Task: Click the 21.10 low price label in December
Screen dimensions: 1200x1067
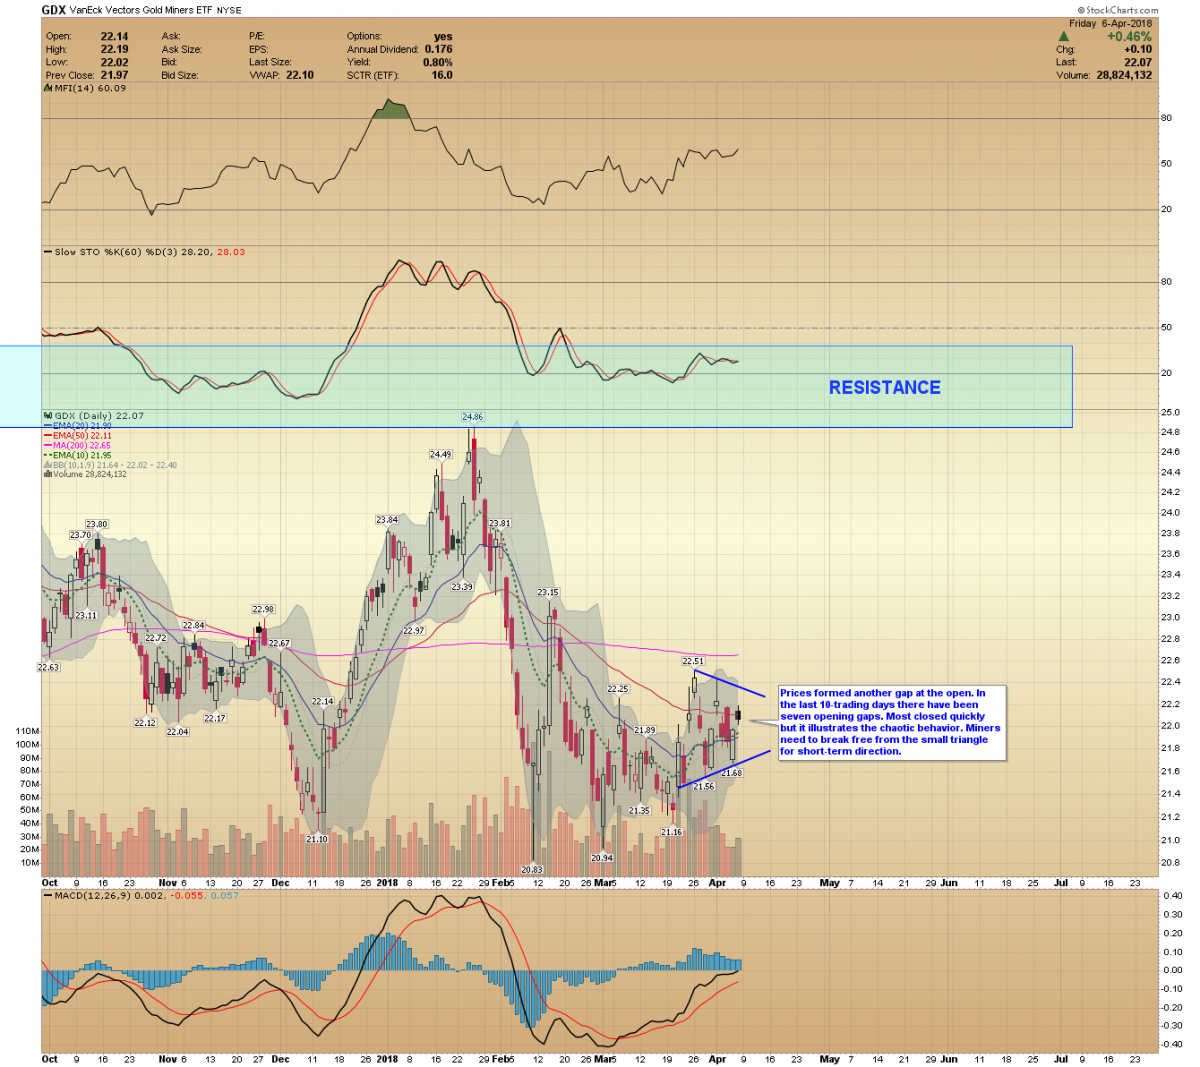Action: pos(316,839)
